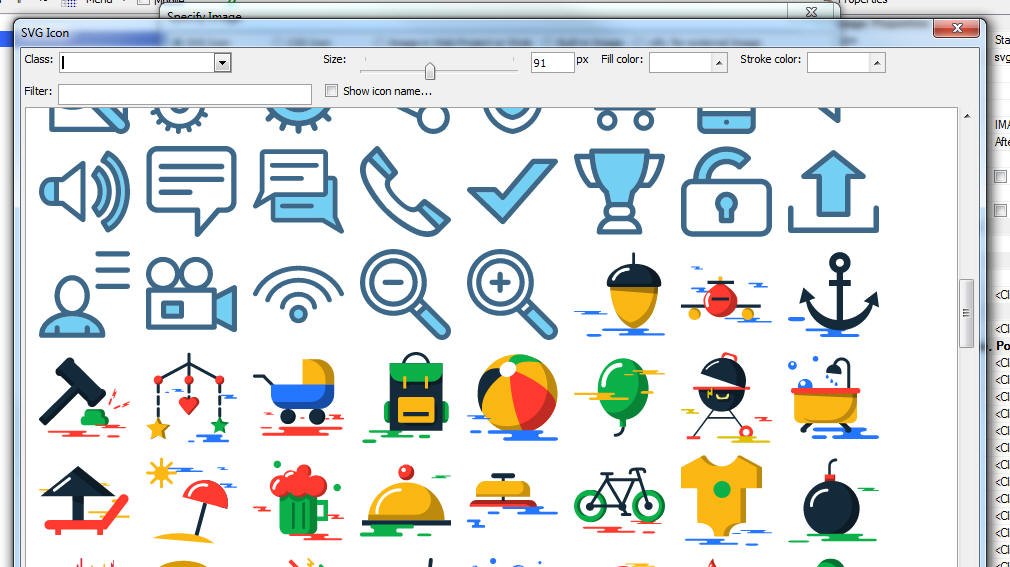Viewport: 1010px width, 567px height.
Task: Choose the video camera icon
Action: pyautogui.click(x=191, y=294)
